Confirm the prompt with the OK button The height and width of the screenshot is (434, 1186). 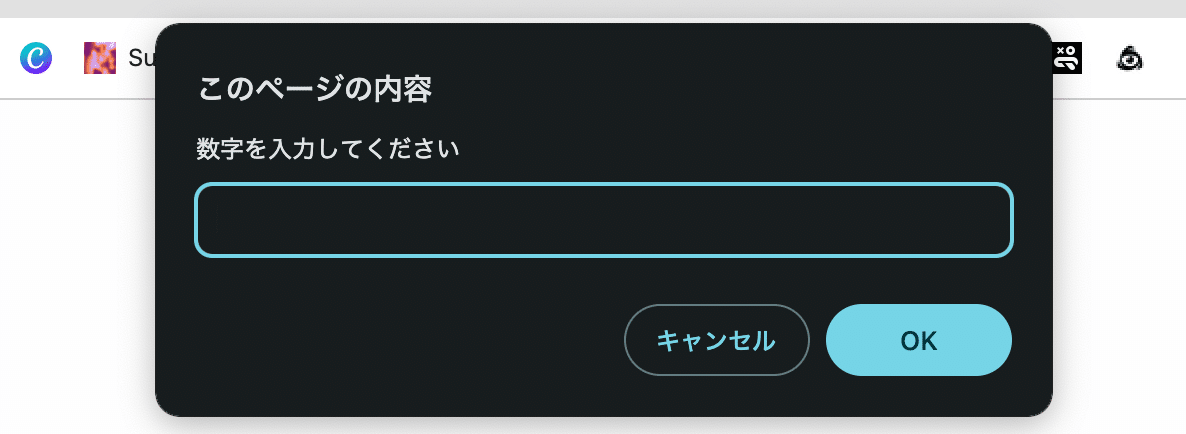pos(919,340)
